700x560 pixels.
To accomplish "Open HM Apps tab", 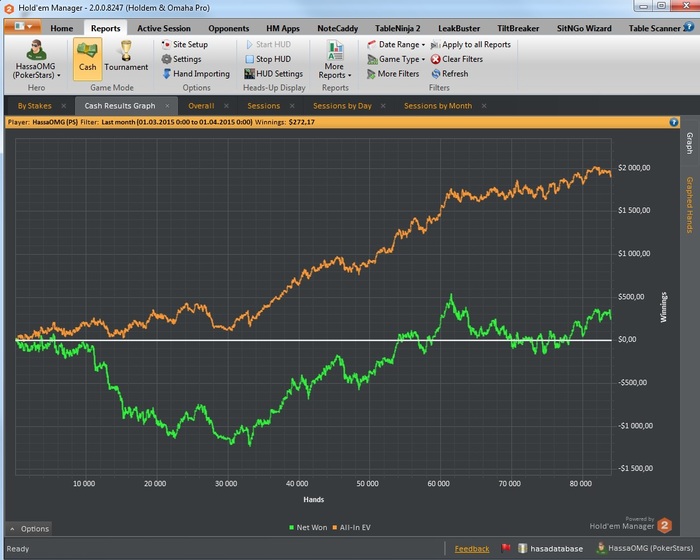I will (283, 28).
